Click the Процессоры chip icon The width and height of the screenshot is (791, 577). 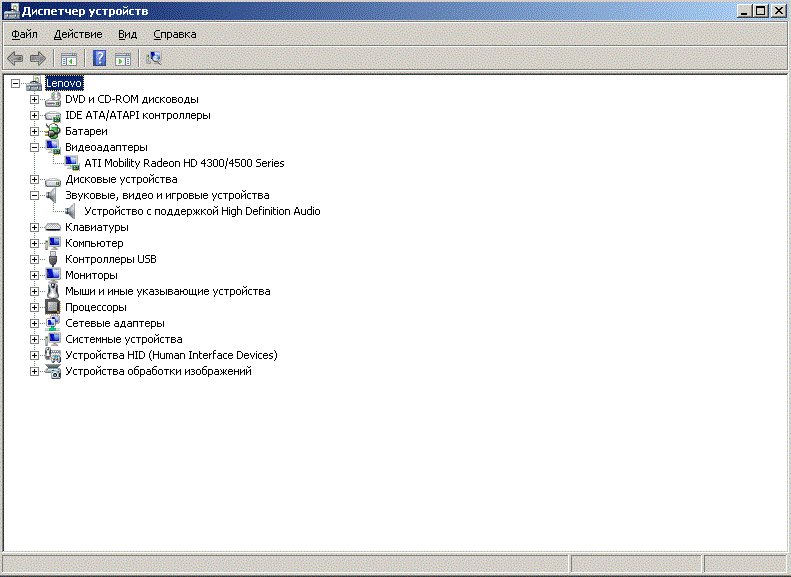coord(53,307)
